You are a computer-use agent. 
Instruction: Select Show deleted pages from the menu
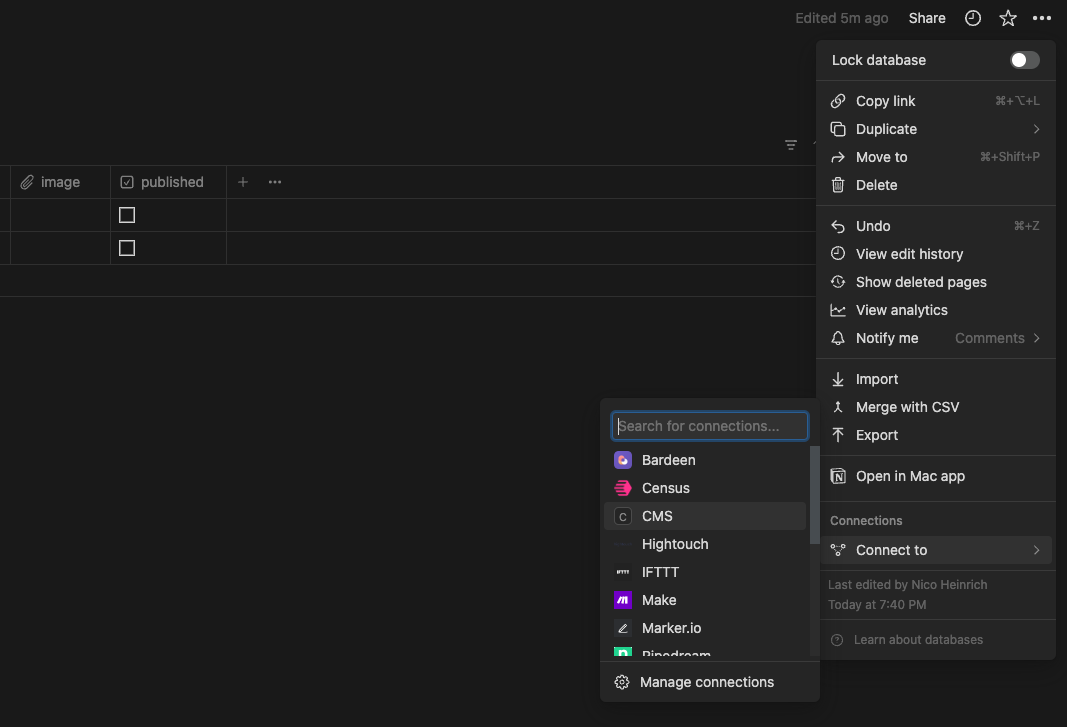pos(920,282)
